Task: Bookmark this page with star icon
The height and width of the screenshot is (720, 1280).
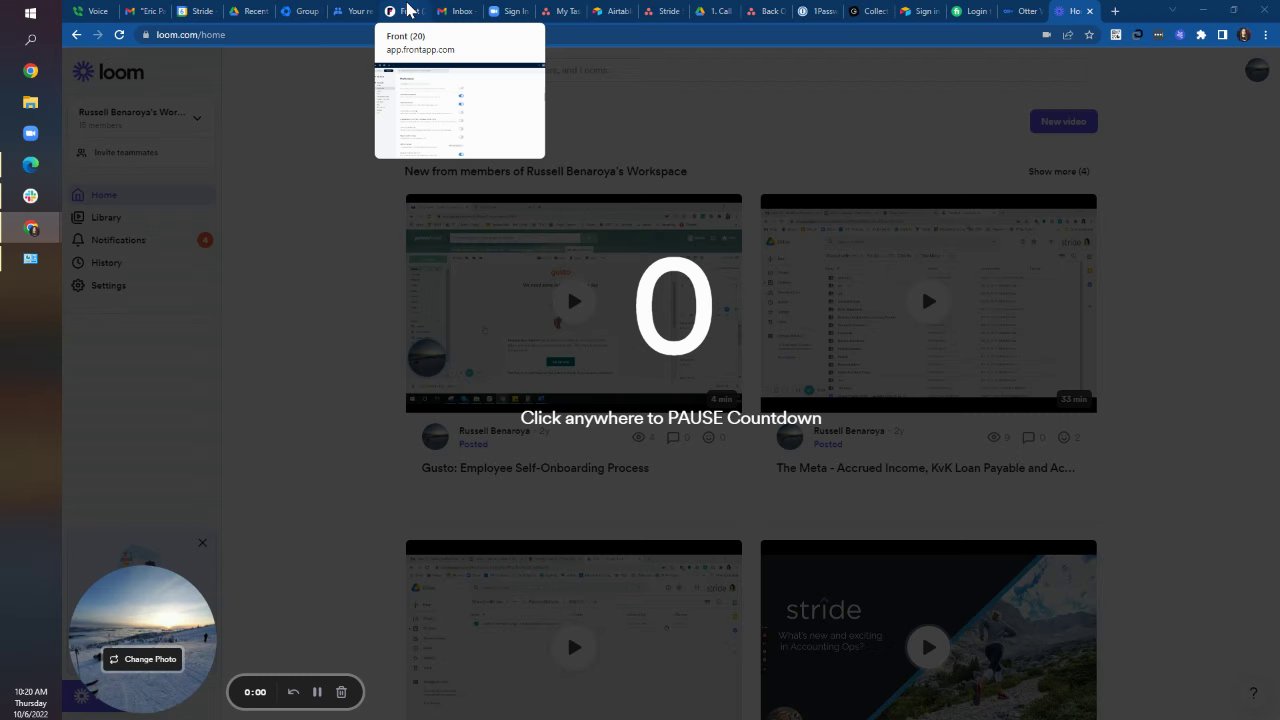Action: [1089, 34]
